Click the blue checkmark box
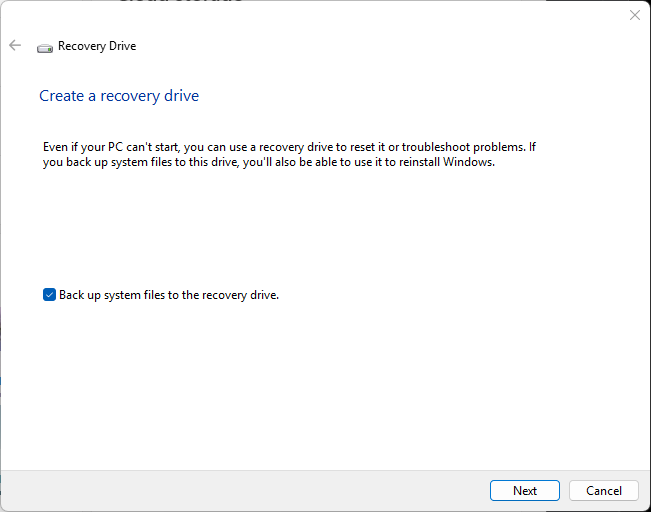Screen dimensions: 651x512 (x=49, y=295)
